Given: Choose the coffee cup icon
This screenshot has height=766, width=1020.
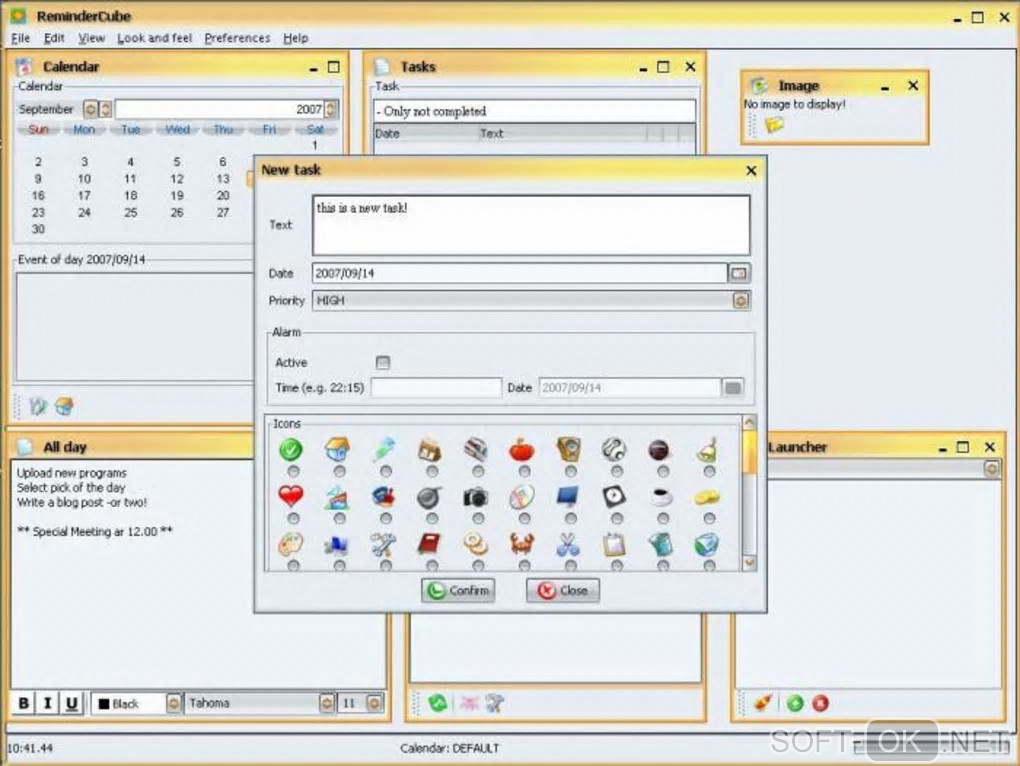Looking at the screenshot, I should (x=661, y=497).
